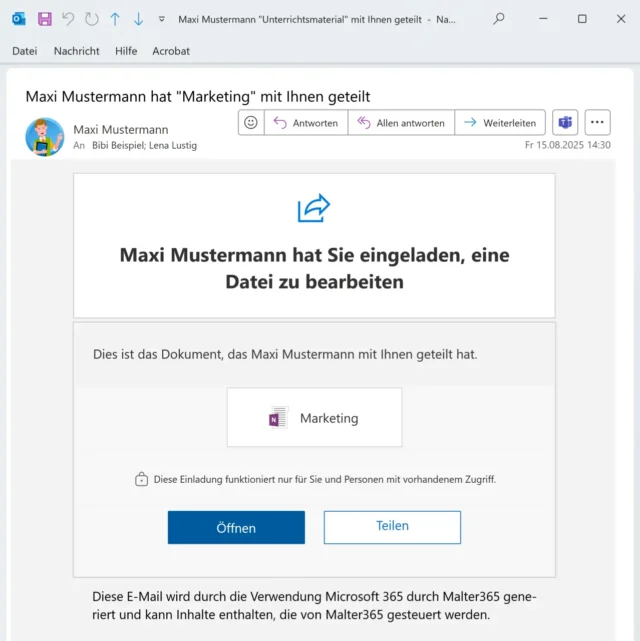Go to next item with down arrow
Screen dimensions: 640x641
pyautogui.click(x=138, y=19)
